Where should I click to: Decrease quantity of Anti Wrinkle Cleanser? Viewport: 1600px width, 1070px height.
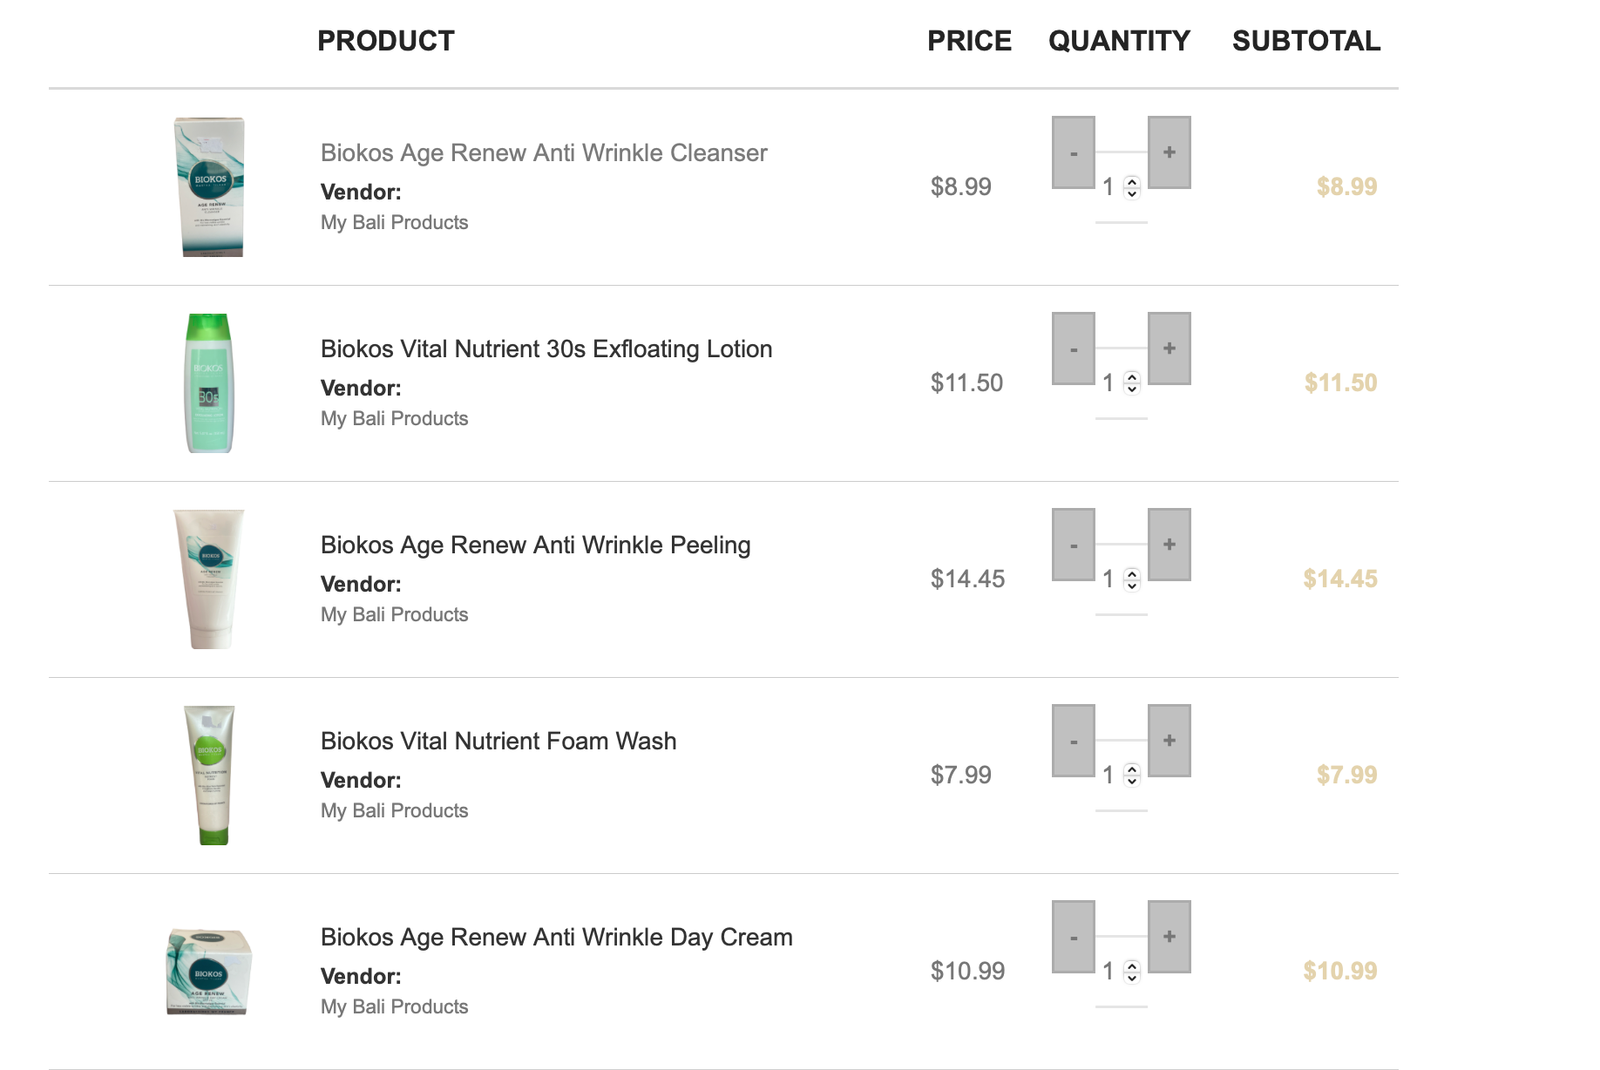(x=1073, y=152)
